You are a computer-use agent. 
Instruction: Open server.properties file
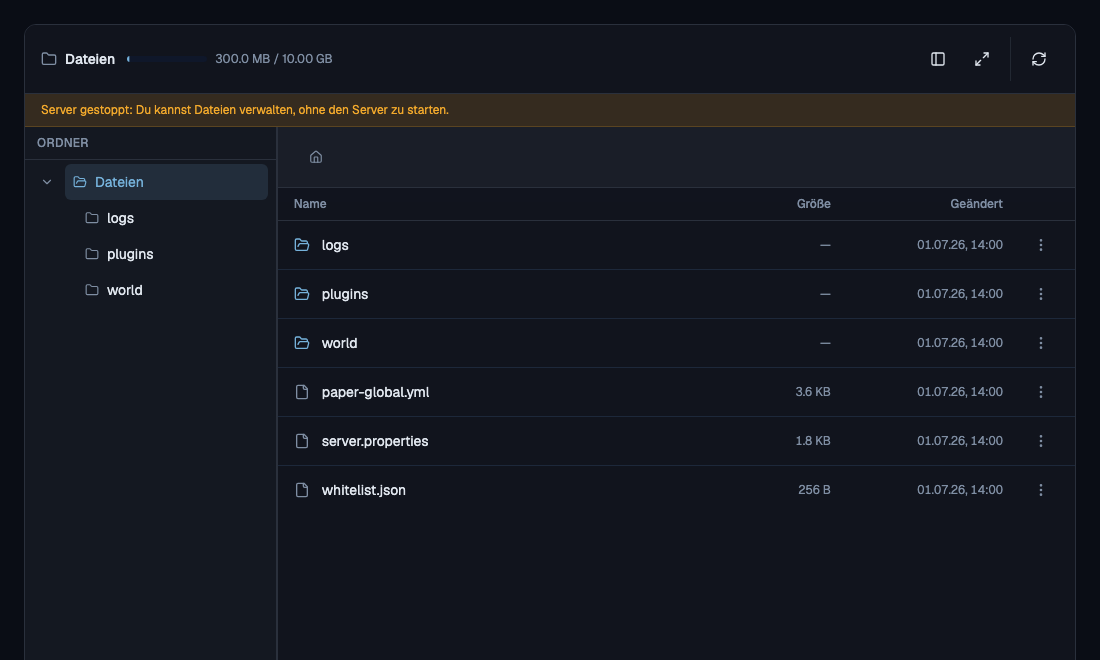click(x=375, y=441)
